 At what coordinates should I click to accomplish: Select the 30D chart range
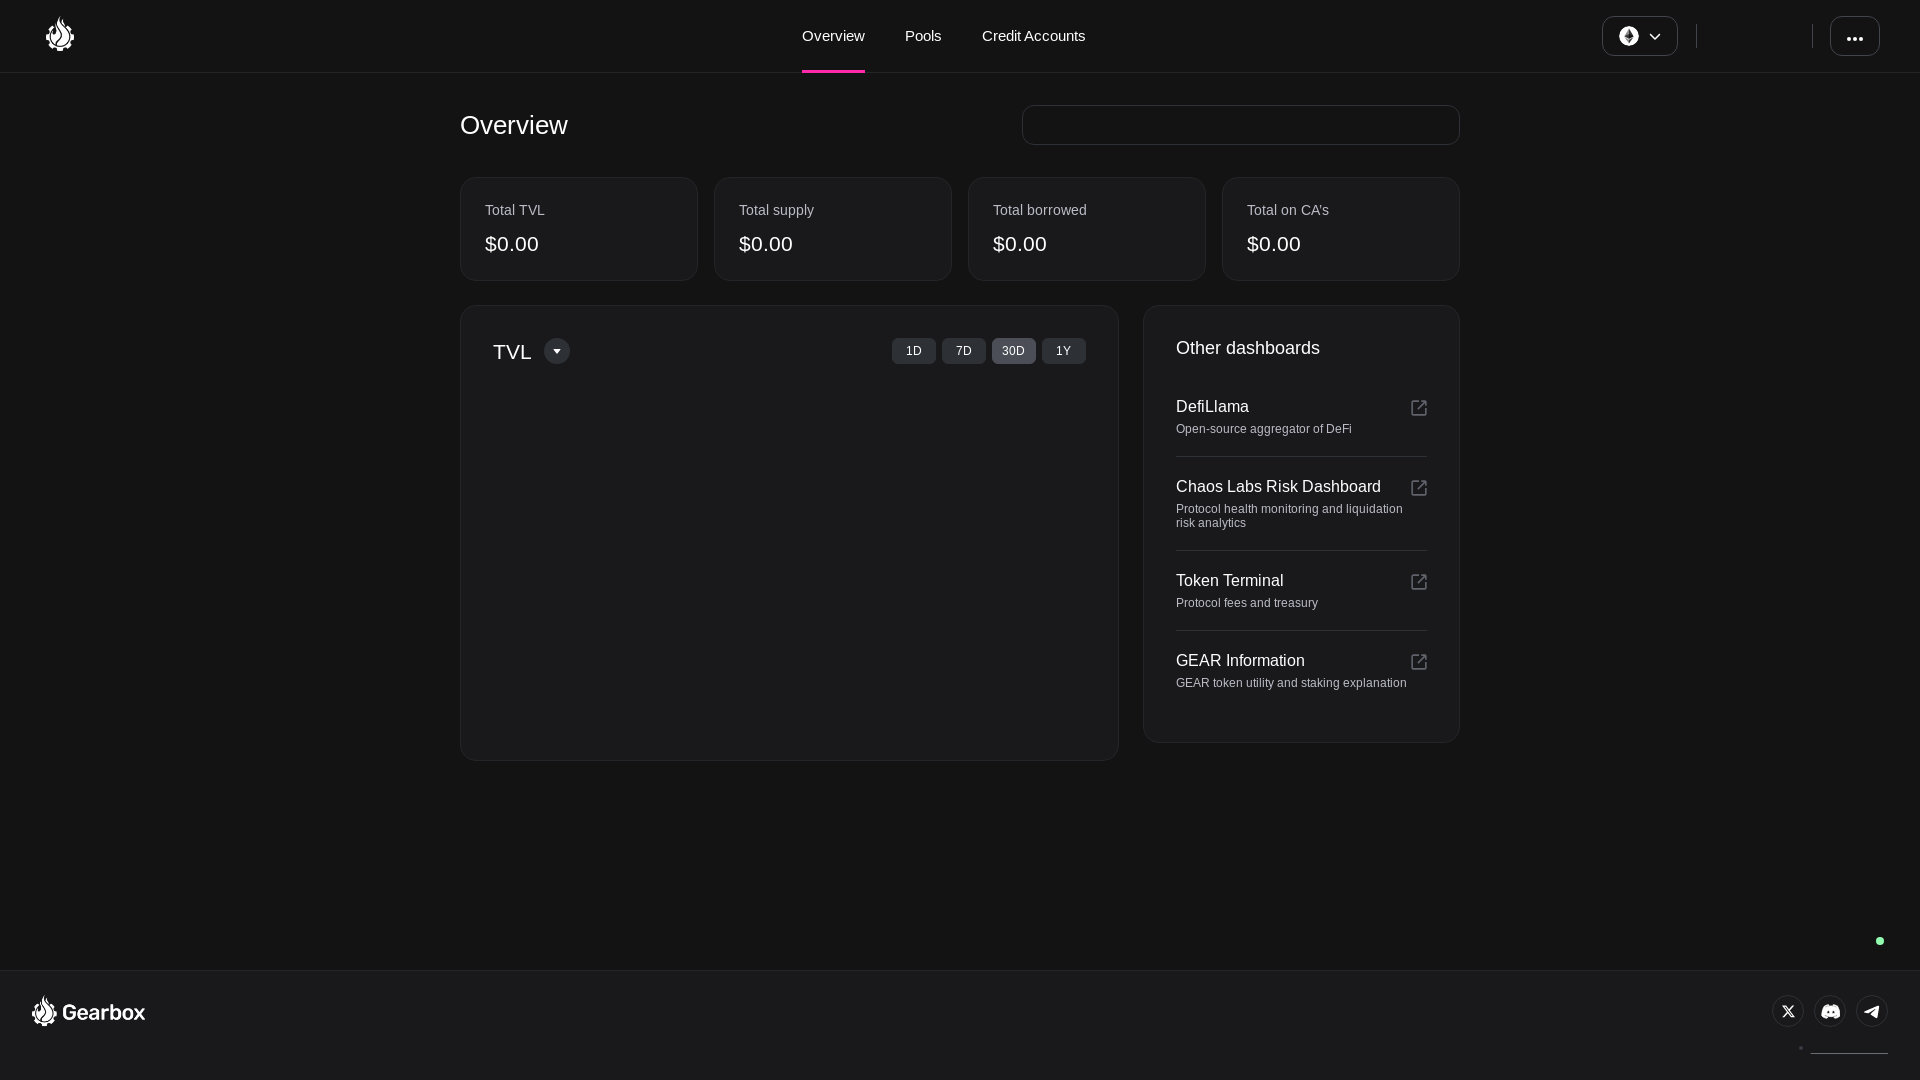click(1013, 351)
